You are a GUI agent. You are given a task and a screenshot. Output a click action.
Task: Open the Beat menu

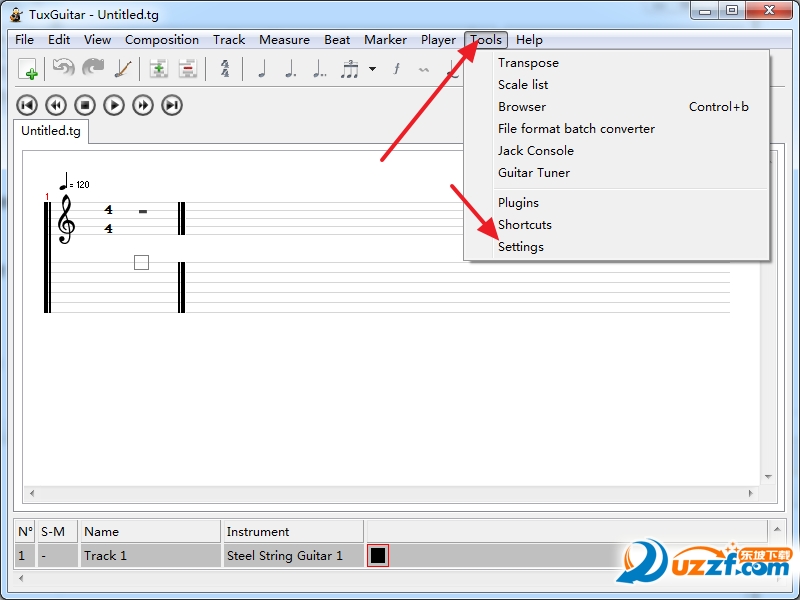(x=337, y=40)
